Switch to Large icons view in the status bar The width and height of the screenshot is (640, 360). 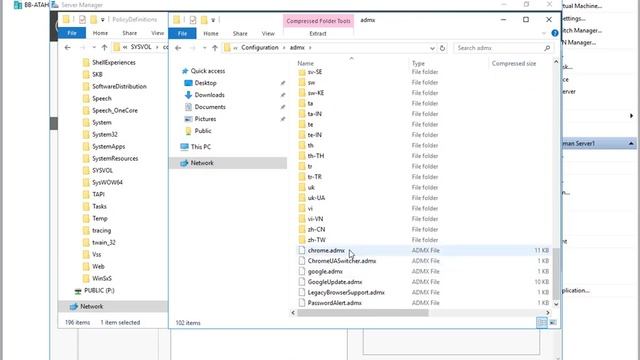[x=552, y=322]
